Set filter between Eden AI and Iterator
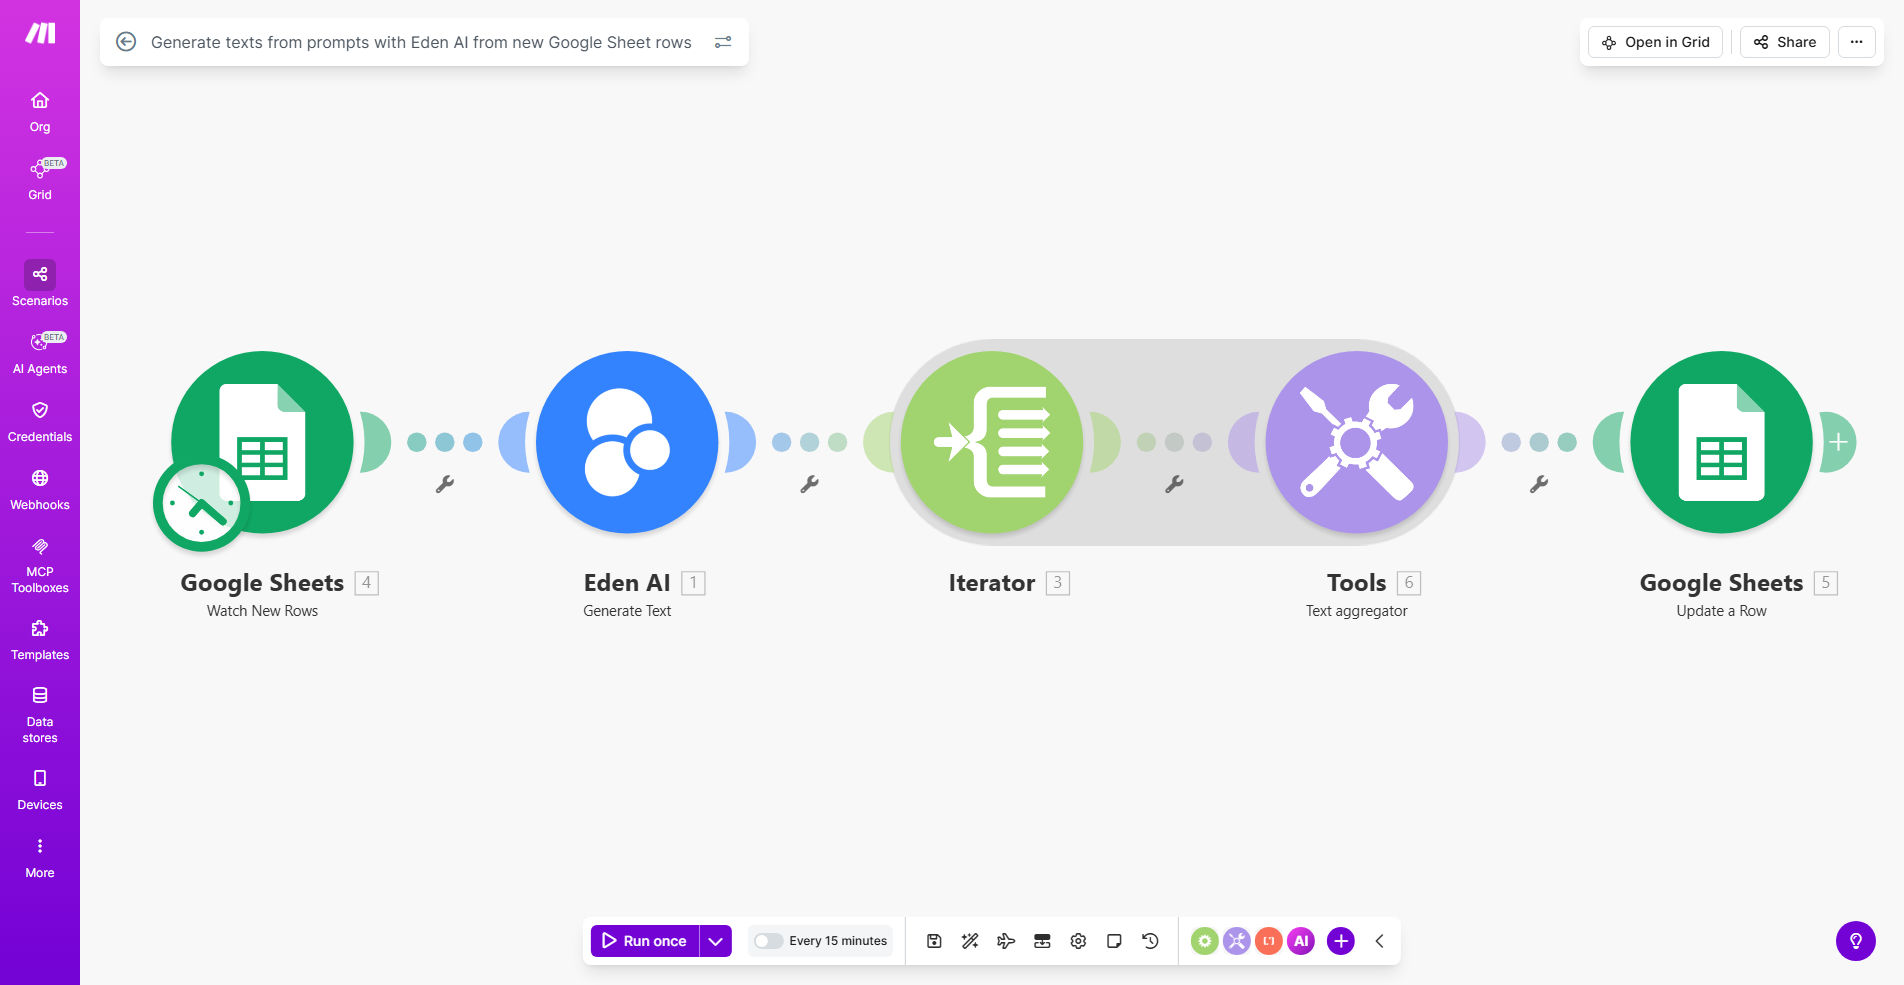 pyautogui.click(x=810, y=484)
